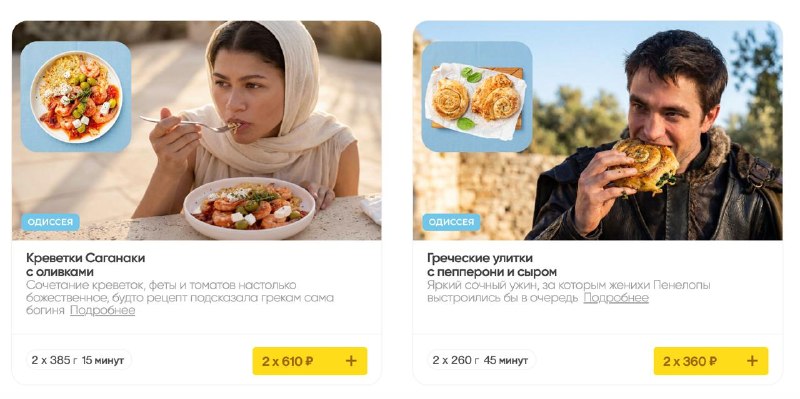Image resolution: width=800 pixels, height=399 pixels.
Task: Click ОДИССЕЯ badge on the snails card
Action: click(452, 222)
